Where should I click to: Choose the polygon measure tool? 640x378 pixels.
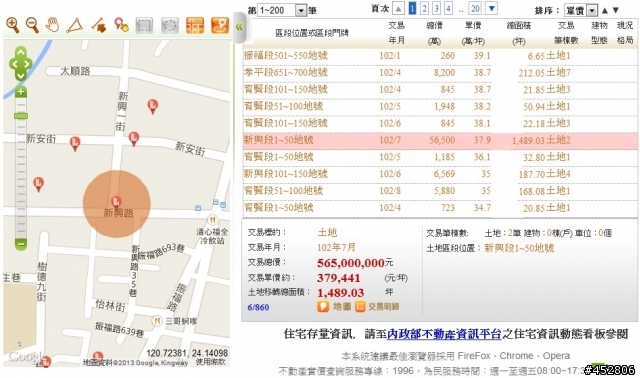[75, 25]
